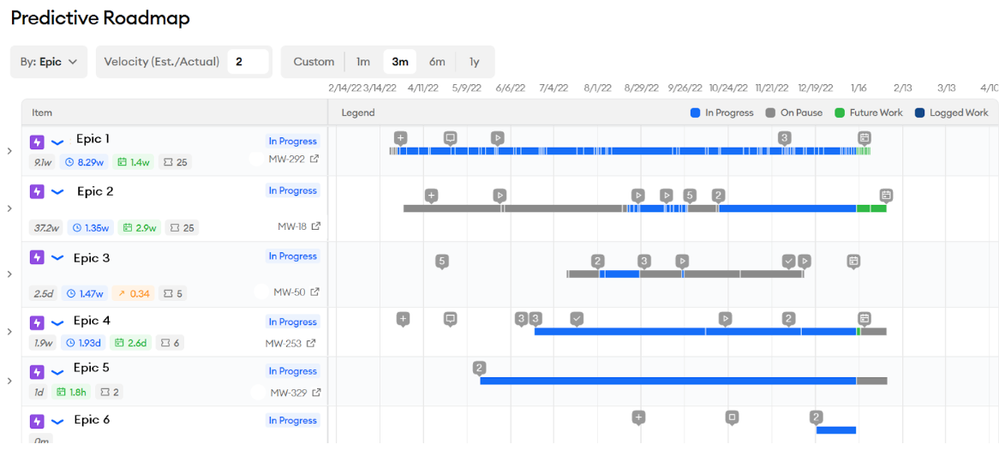Click the 2 marker on Epic 6 timeline
The width and height of the screenshot is (999, 464).
point(816,417)
